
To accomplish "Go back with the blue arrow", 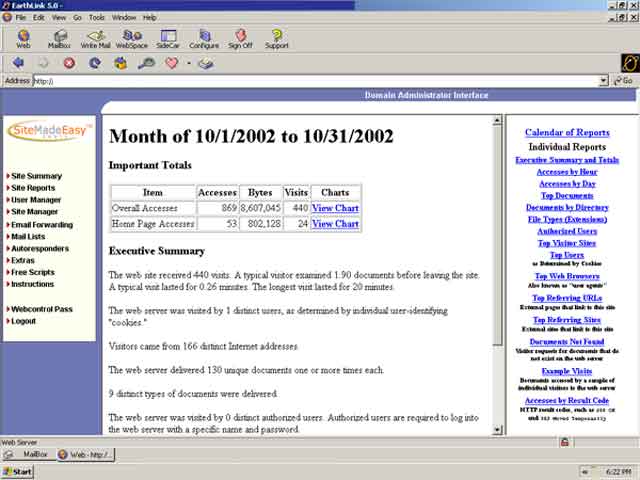I will tap(18, 63).
